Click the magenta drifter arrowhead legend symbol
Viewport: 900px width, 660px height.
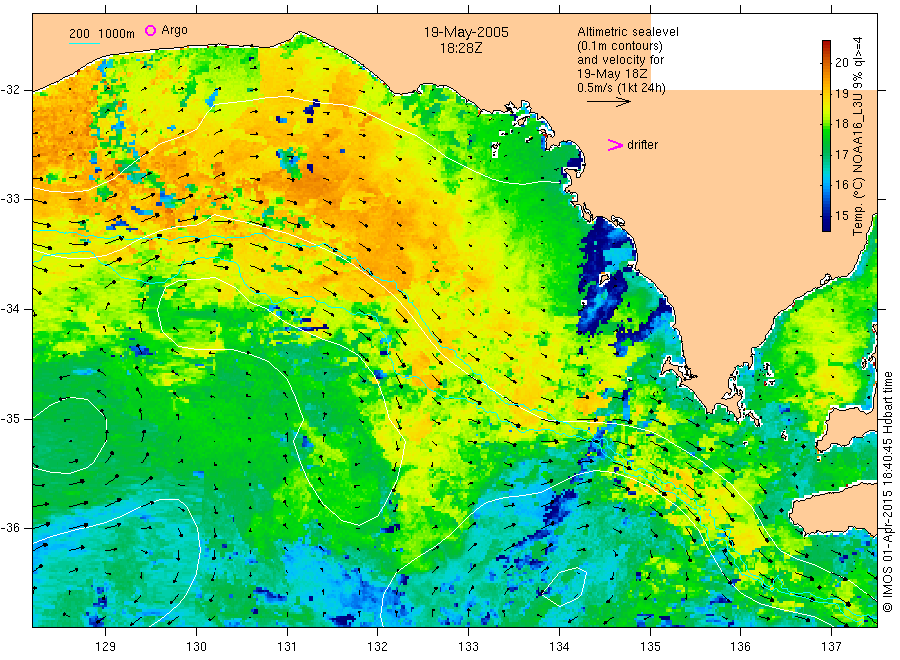pos(615,145)
